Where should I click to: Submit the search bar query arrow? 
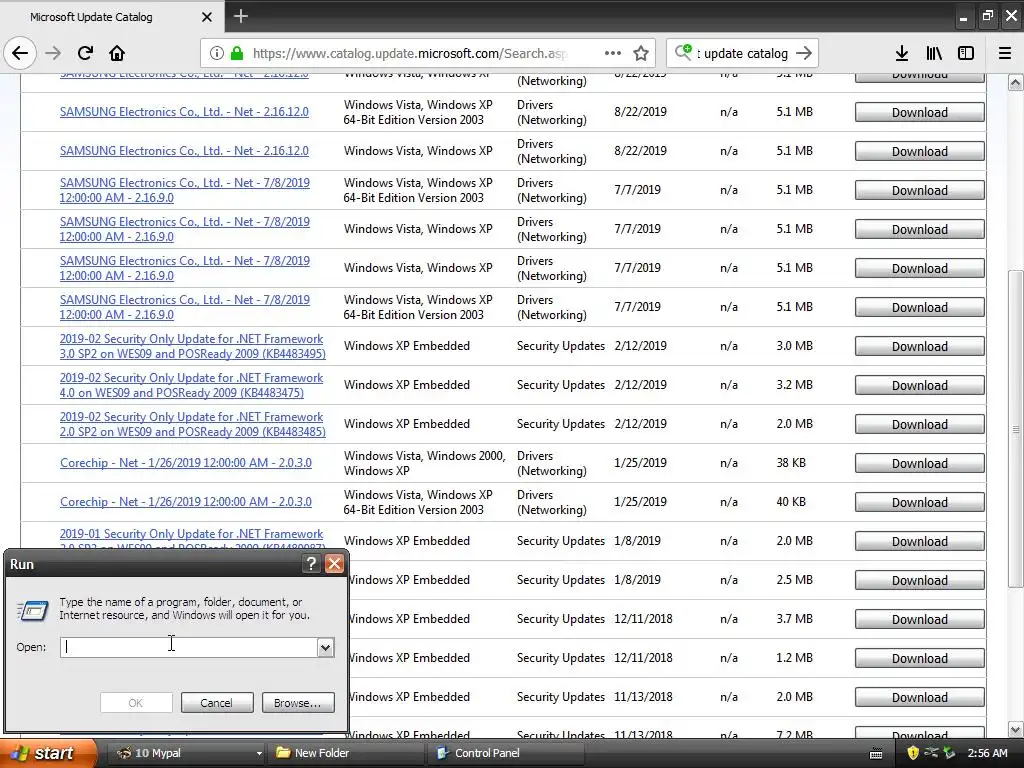[805, 54]
